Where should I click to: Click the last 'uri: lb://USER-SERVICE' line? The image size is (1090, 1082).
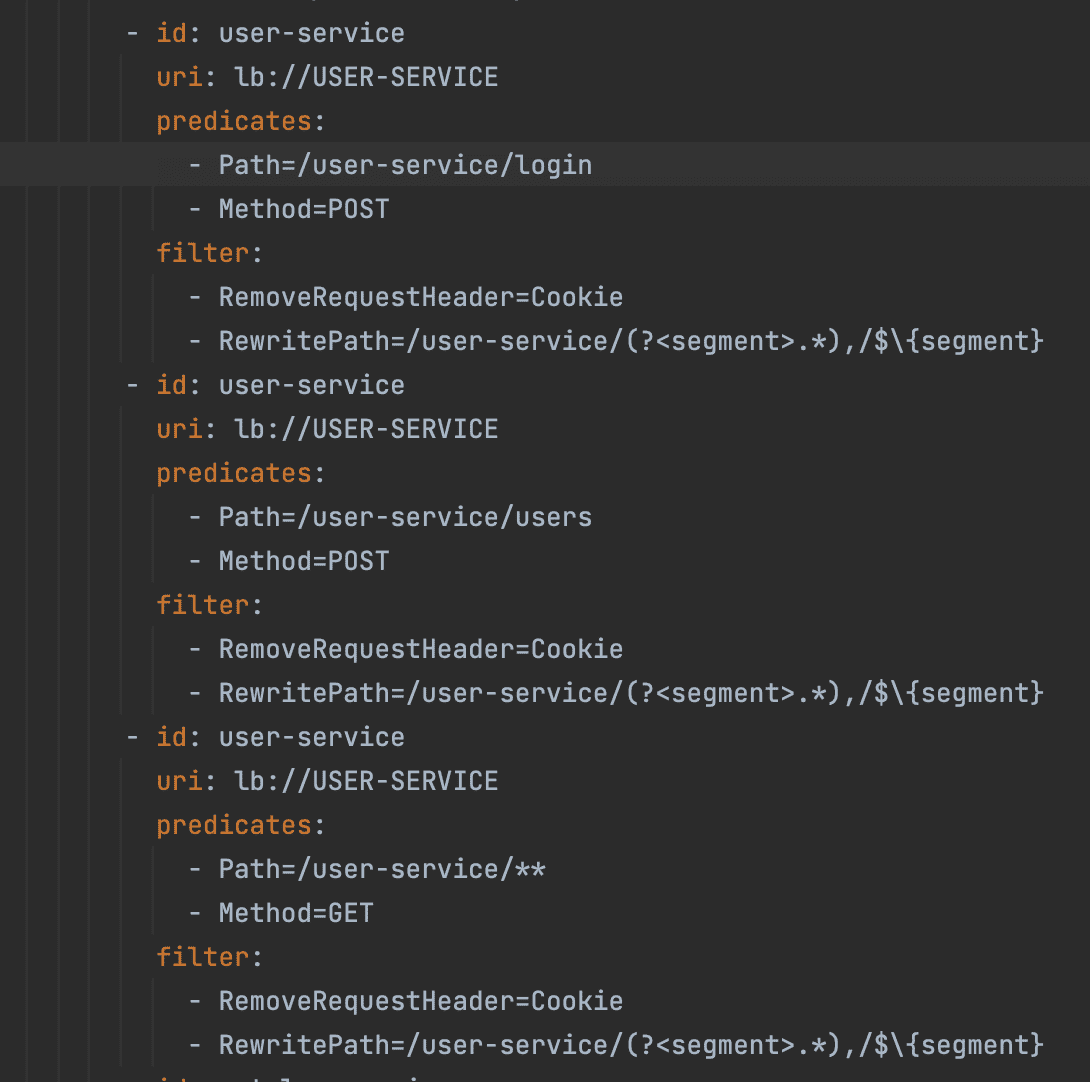point(327,781)
